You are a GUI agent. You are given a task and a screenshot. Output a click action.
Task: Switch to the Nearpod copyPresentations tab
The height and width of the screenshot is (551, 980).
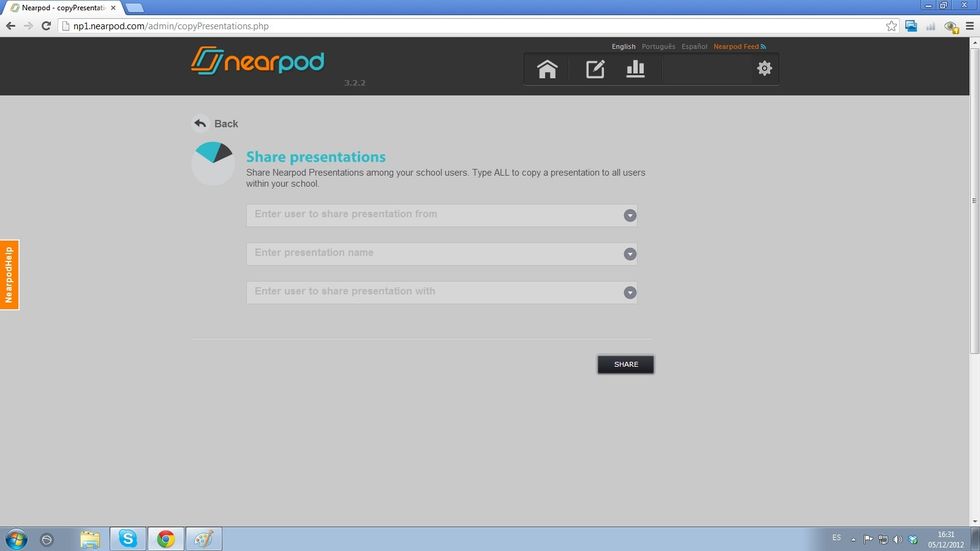click(62, 7)
